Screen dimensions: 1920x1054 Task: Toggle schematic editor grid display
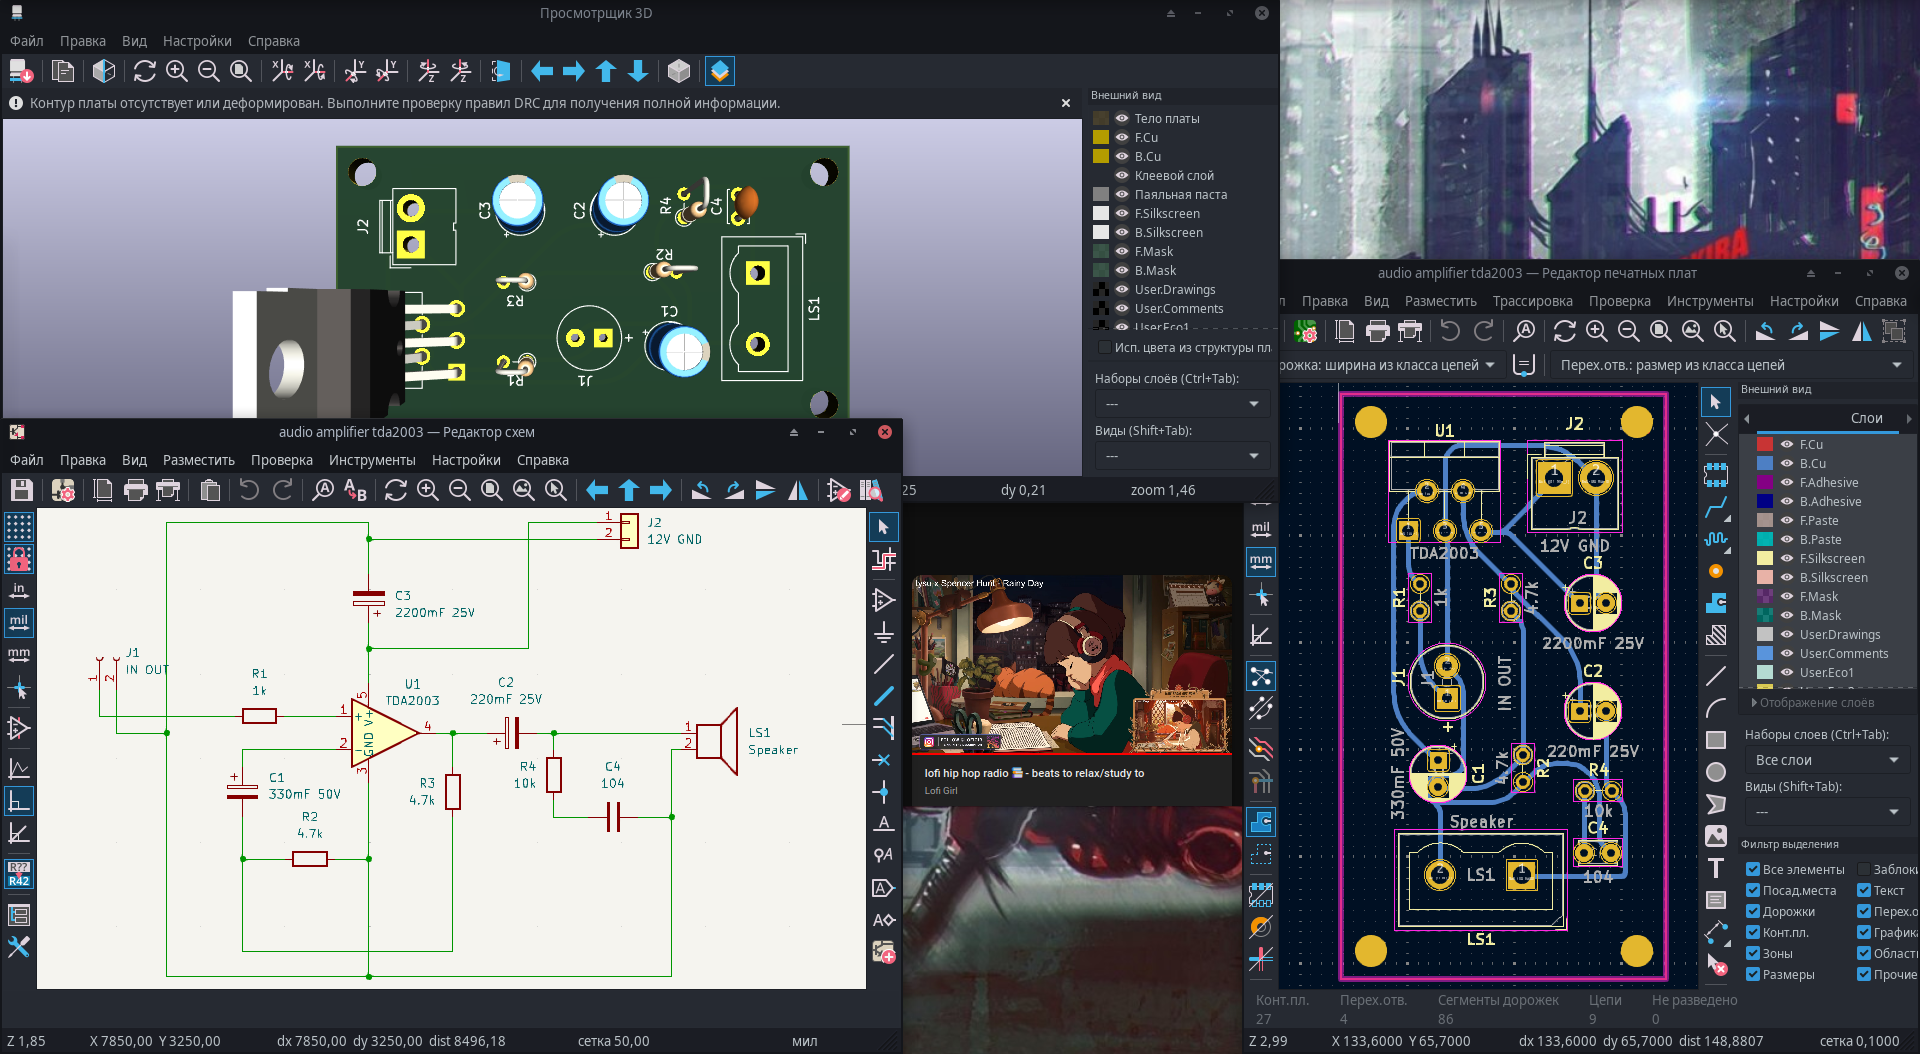[x=19, y=526]
